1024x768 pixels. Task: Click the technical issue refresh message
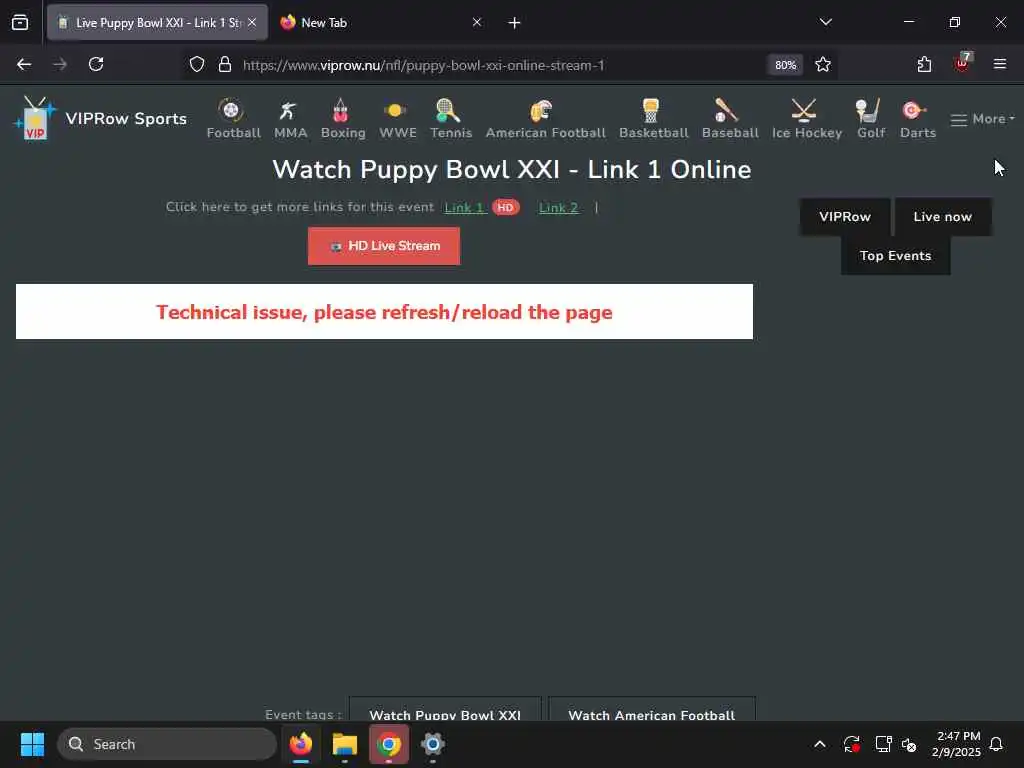click(384, 312)
